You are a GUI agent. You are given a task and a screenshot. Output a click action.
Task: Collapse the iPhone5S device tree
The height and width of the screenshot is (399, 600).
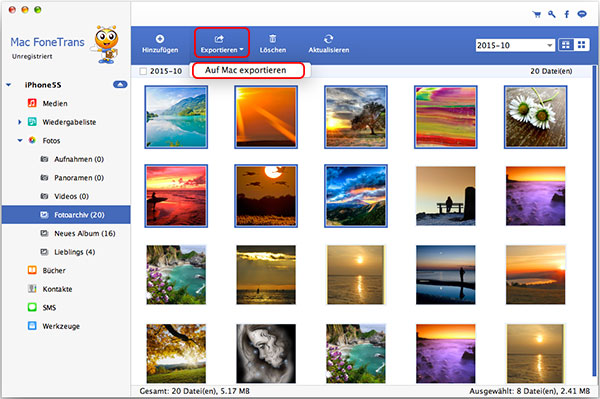[x=8, y=85]
